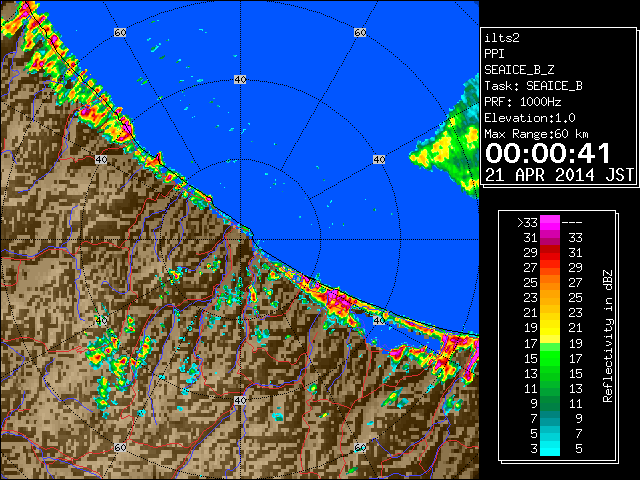Click the 60 km ring label in southeast
The height and width of the screenshot is (480, 640).
[x=360, y=447]
